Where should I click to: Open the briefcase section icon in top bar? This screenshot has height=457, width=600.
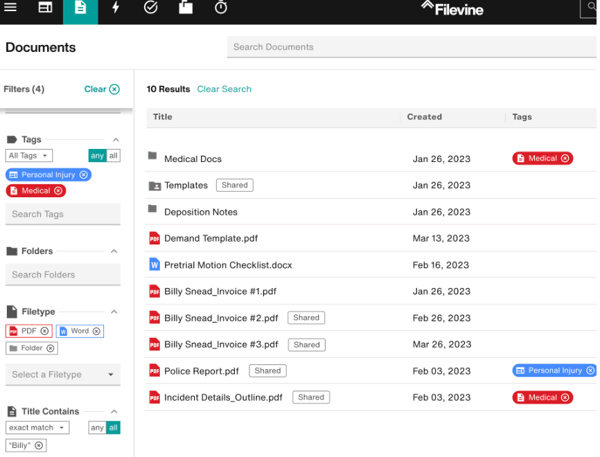coord(186,7)
